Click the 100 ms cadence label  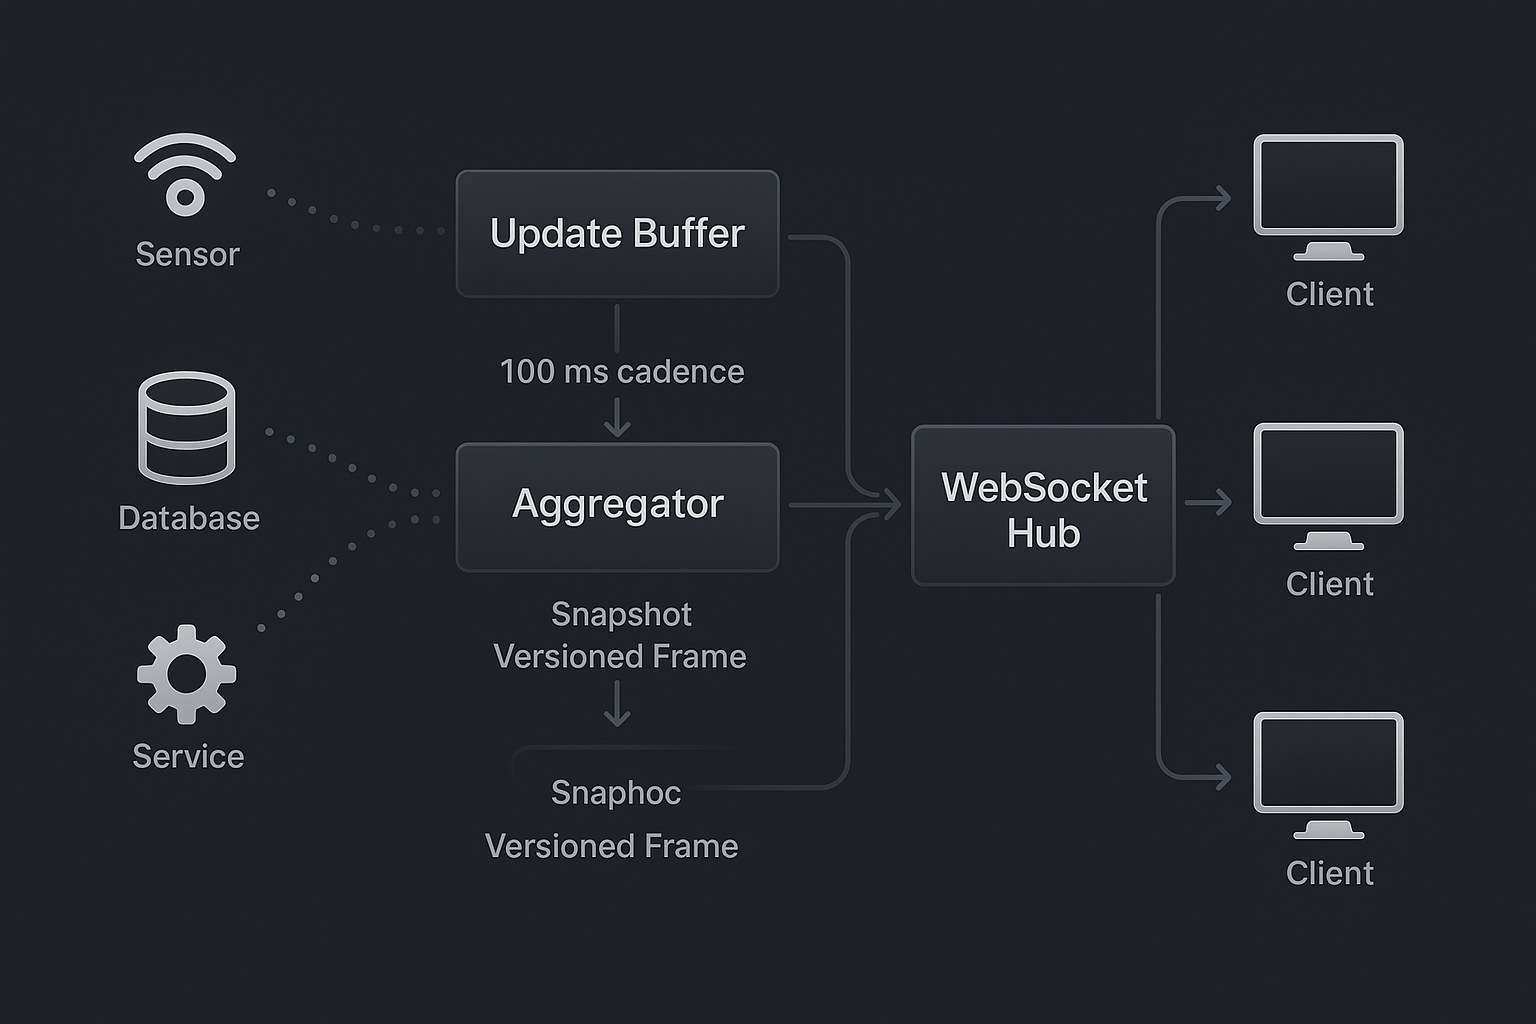[622, 372]
